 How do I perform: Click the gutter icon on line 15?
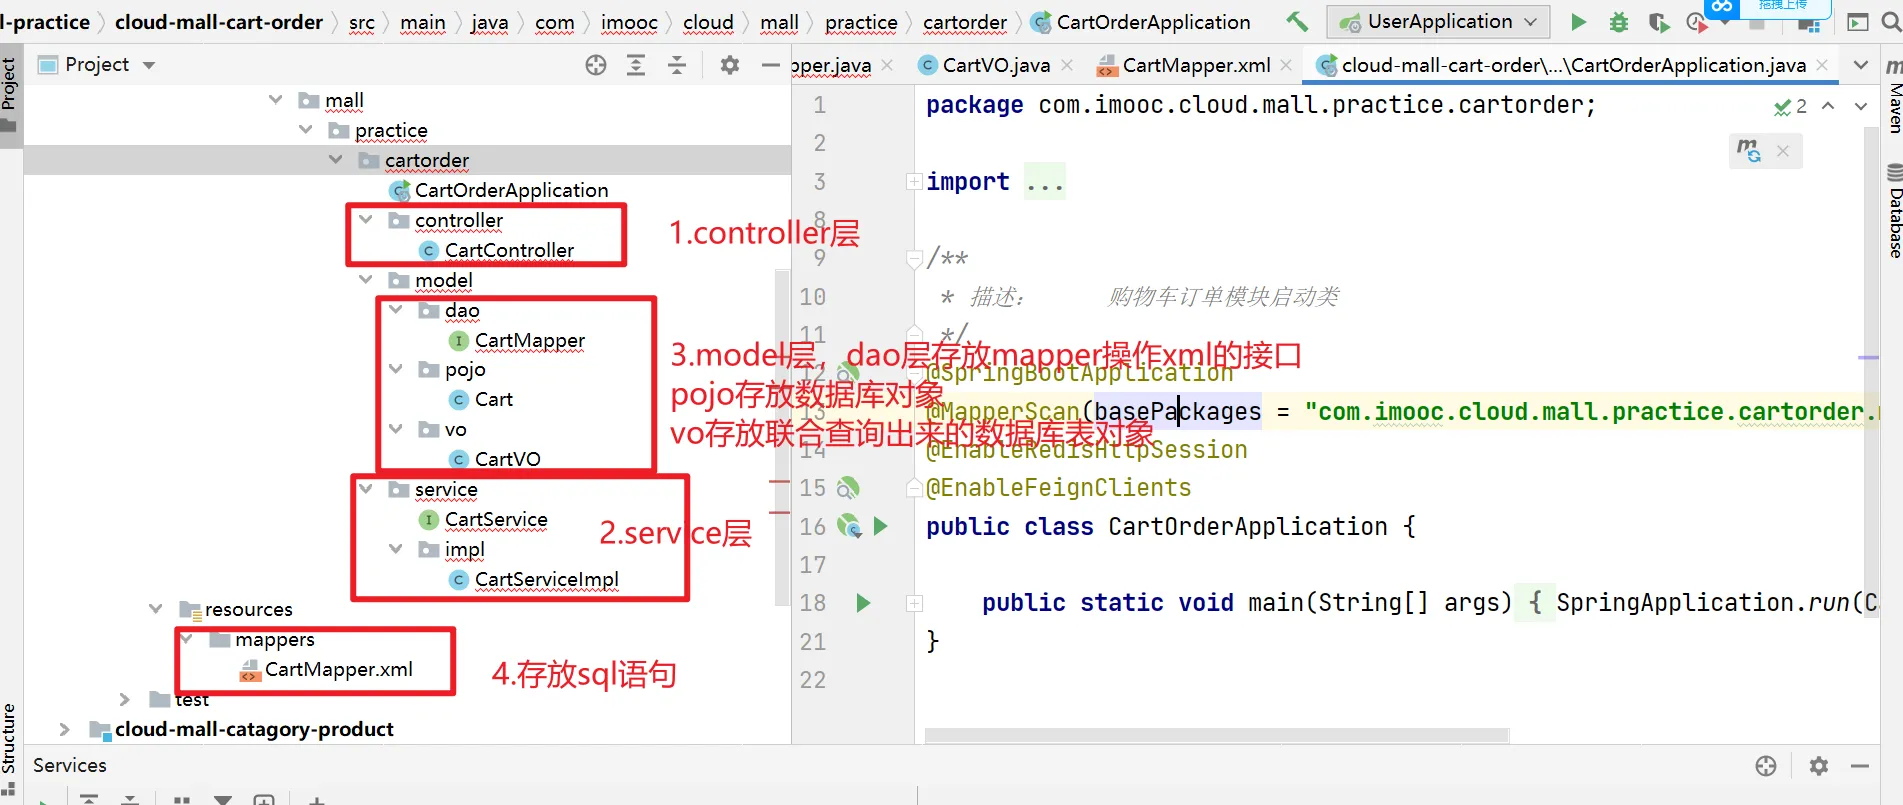click(x=848, y=488)
